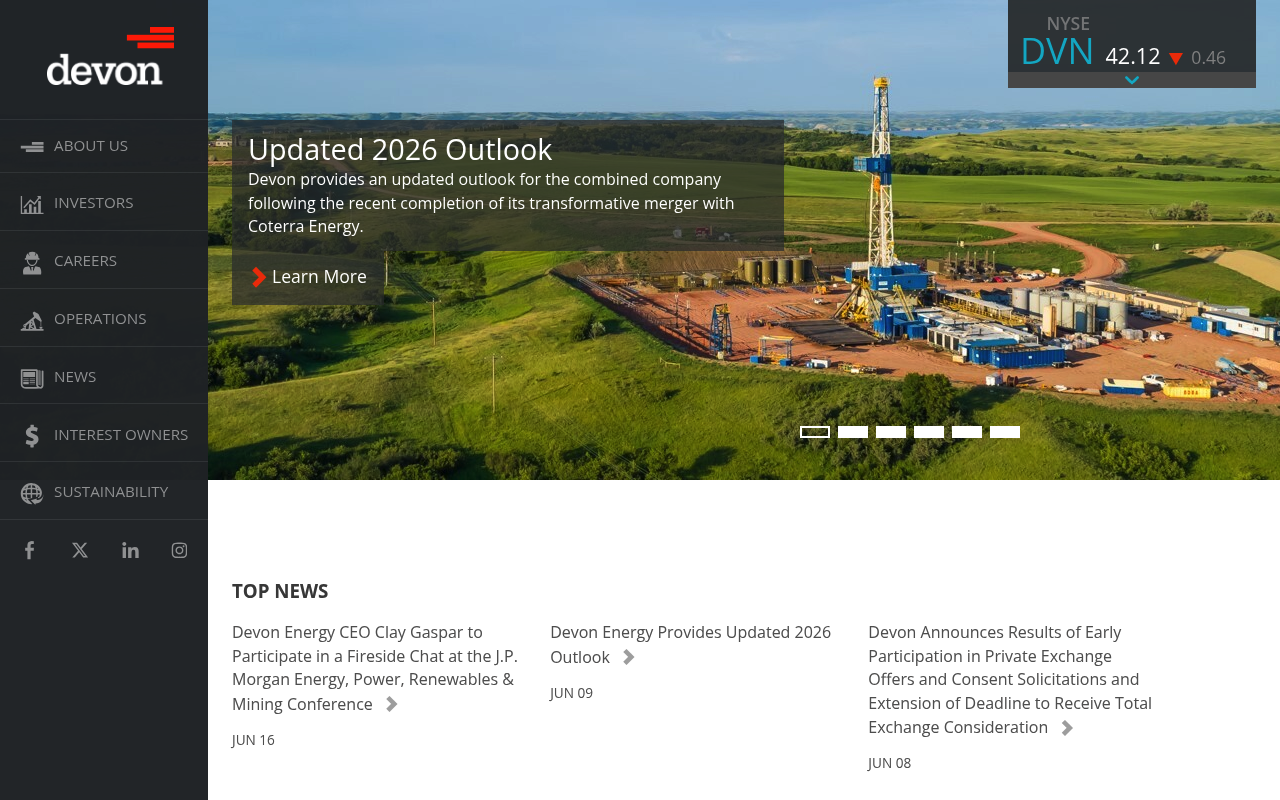Screen dimensions: 1280x800
Task: Open Devon's Facebook page
Action: [x=30, y=550]
